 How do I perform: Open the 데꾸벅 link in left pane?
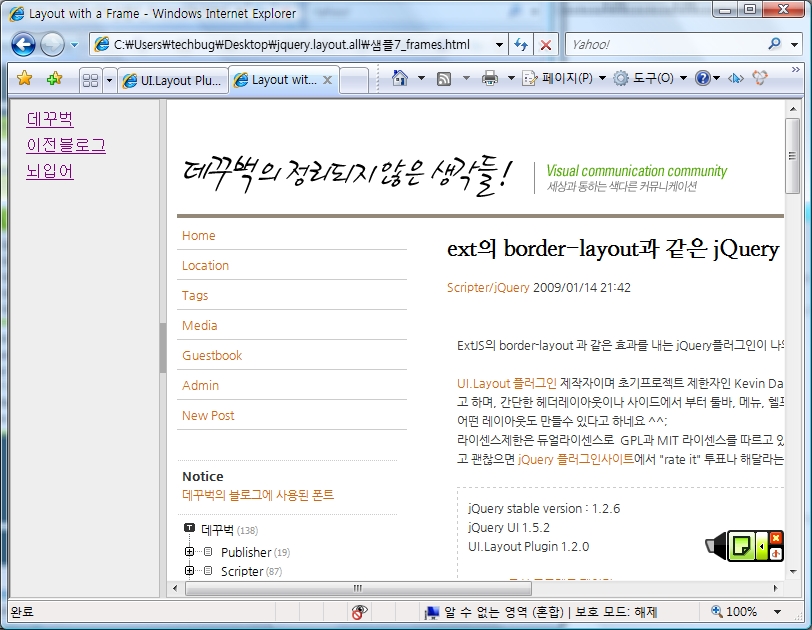pos(50,119)
